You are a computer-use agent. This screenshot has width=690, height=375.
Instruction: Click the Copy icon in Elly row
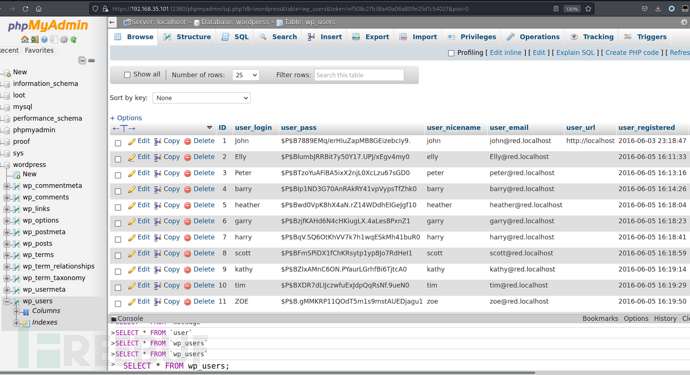(158, 158)
